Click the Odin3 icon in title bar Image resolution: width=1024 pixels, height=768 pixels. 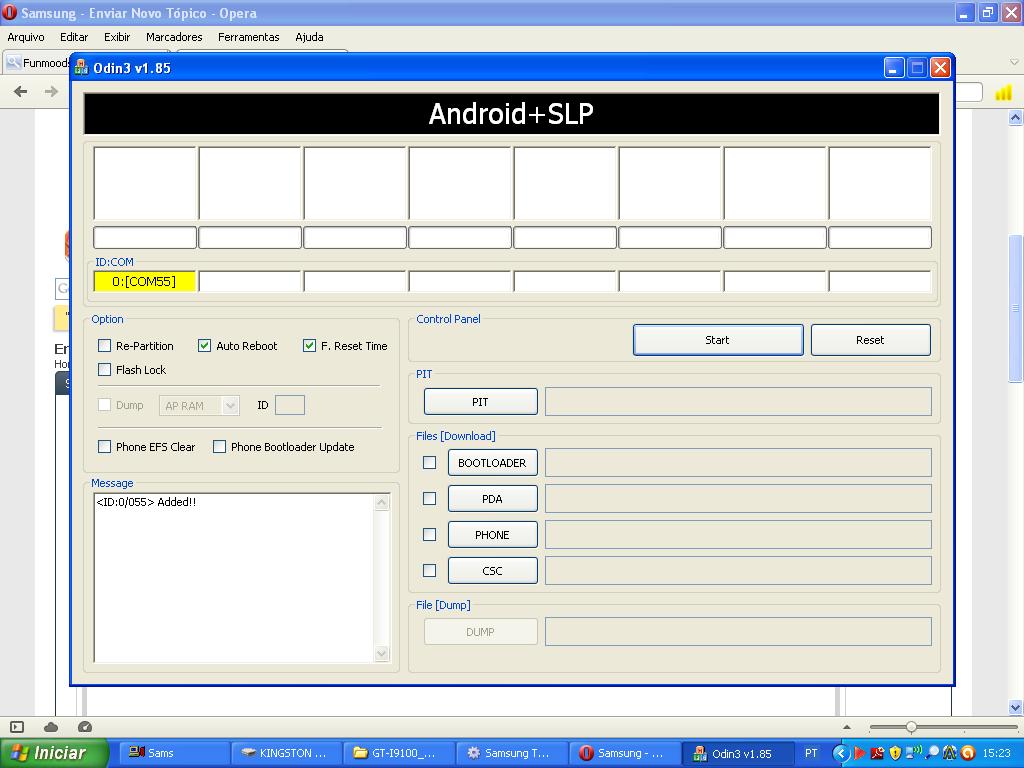coord(82,67)
